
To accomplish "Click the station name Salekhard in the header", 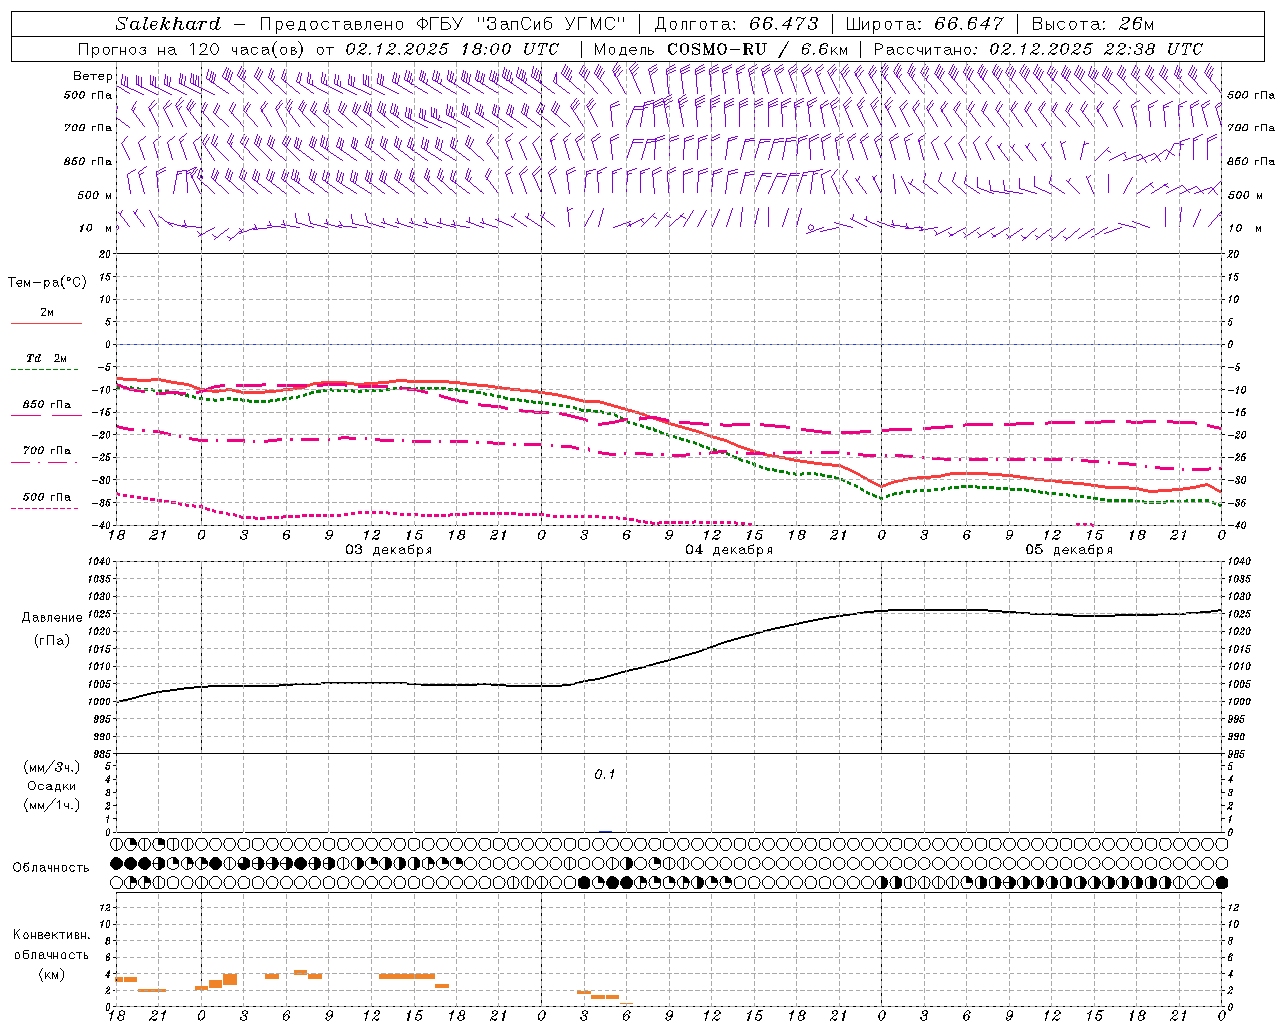I will point(168,24).
